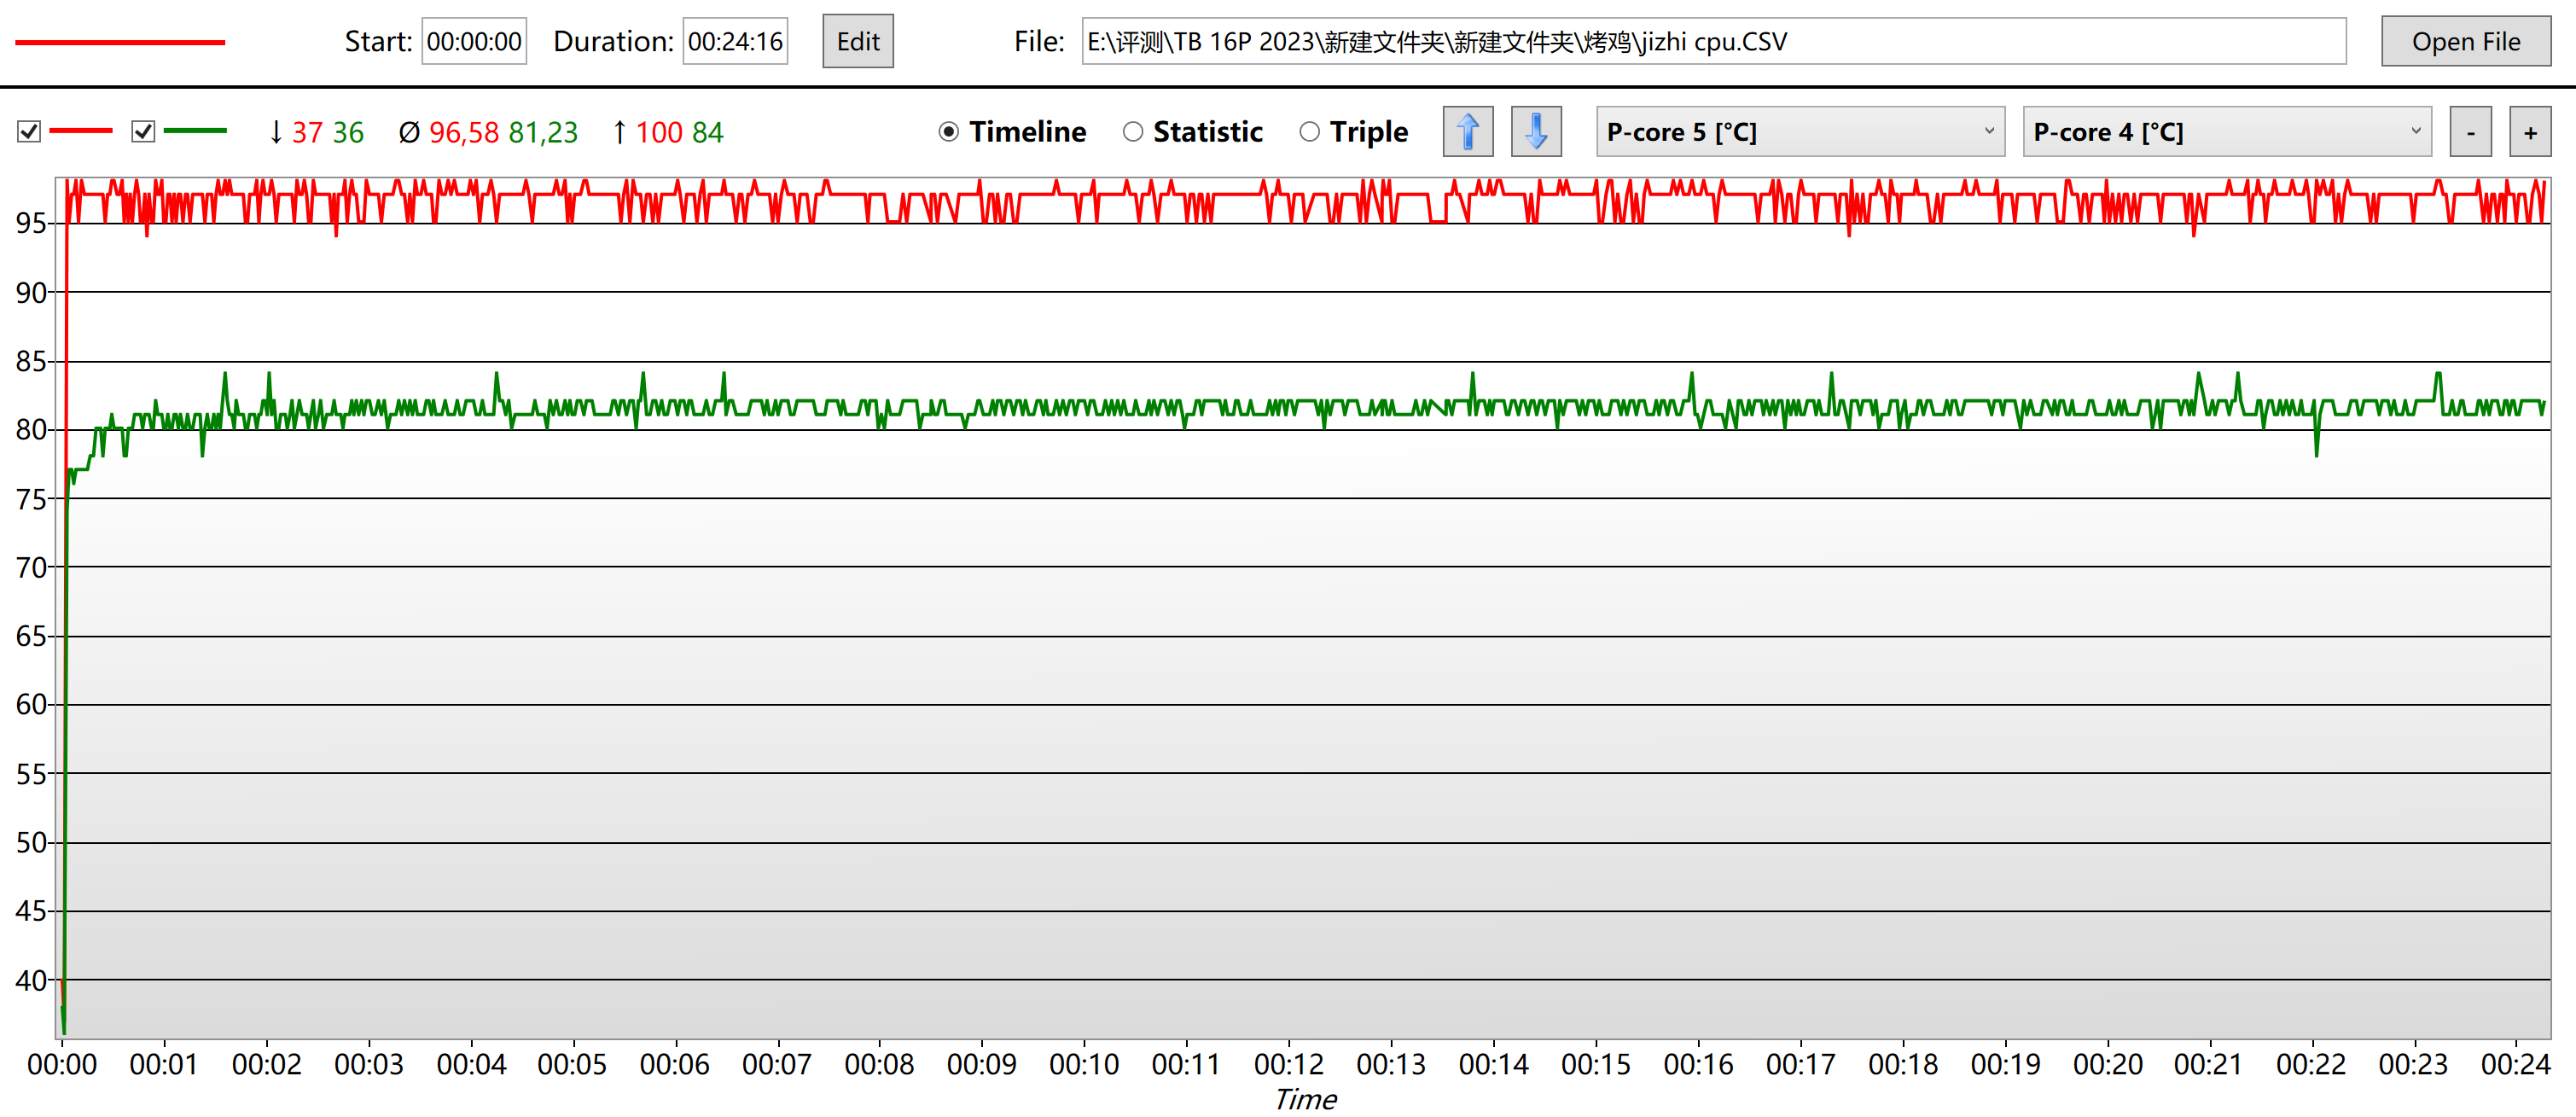Click the Duration time field
This screenshot has height=1117, width=2576.
click(x=735, y=42)
